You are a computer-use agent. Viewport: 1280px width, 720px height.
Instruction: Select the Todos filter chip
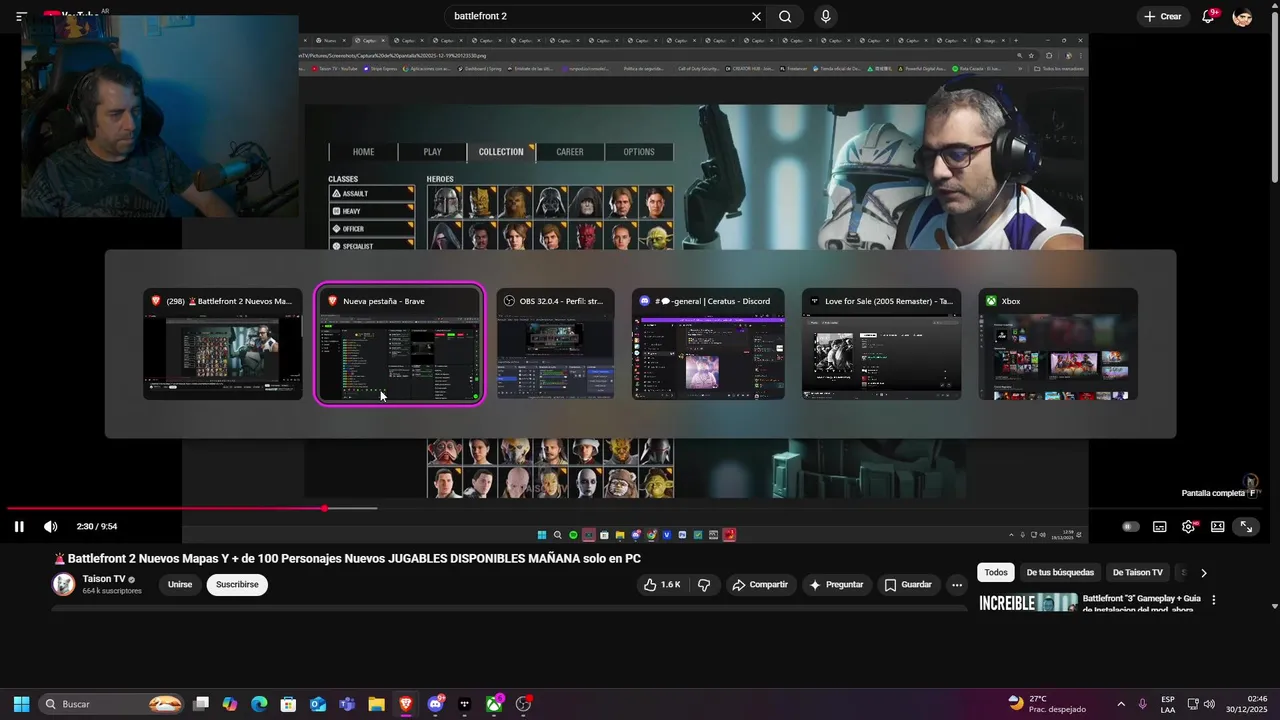point(996,573)
